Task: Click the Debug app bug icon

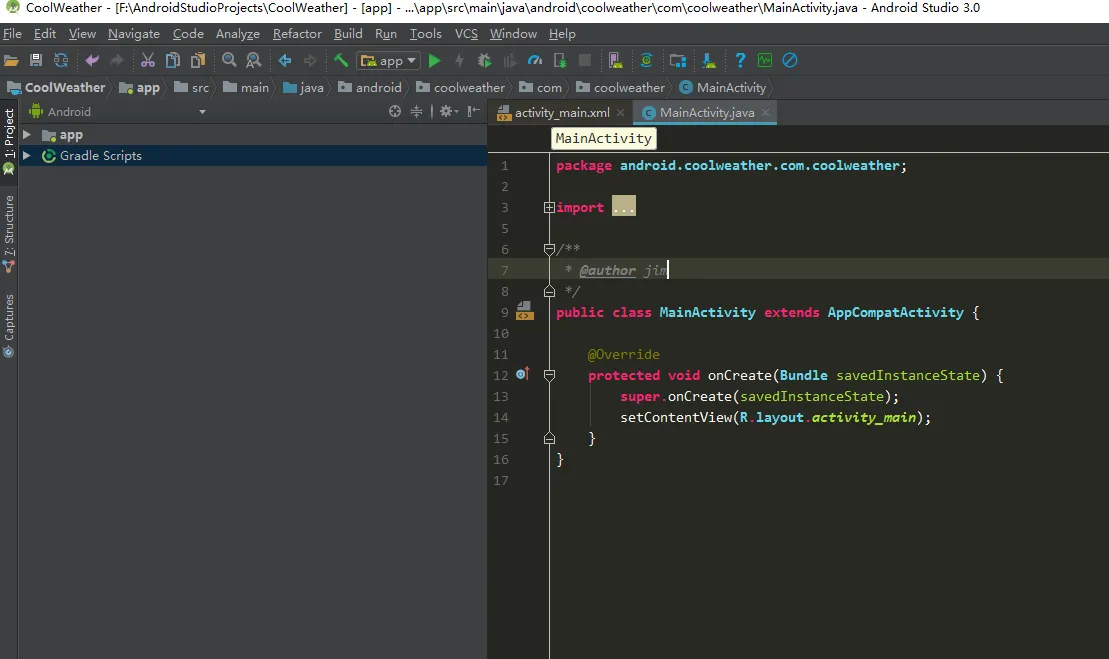Action: (485, 61)
